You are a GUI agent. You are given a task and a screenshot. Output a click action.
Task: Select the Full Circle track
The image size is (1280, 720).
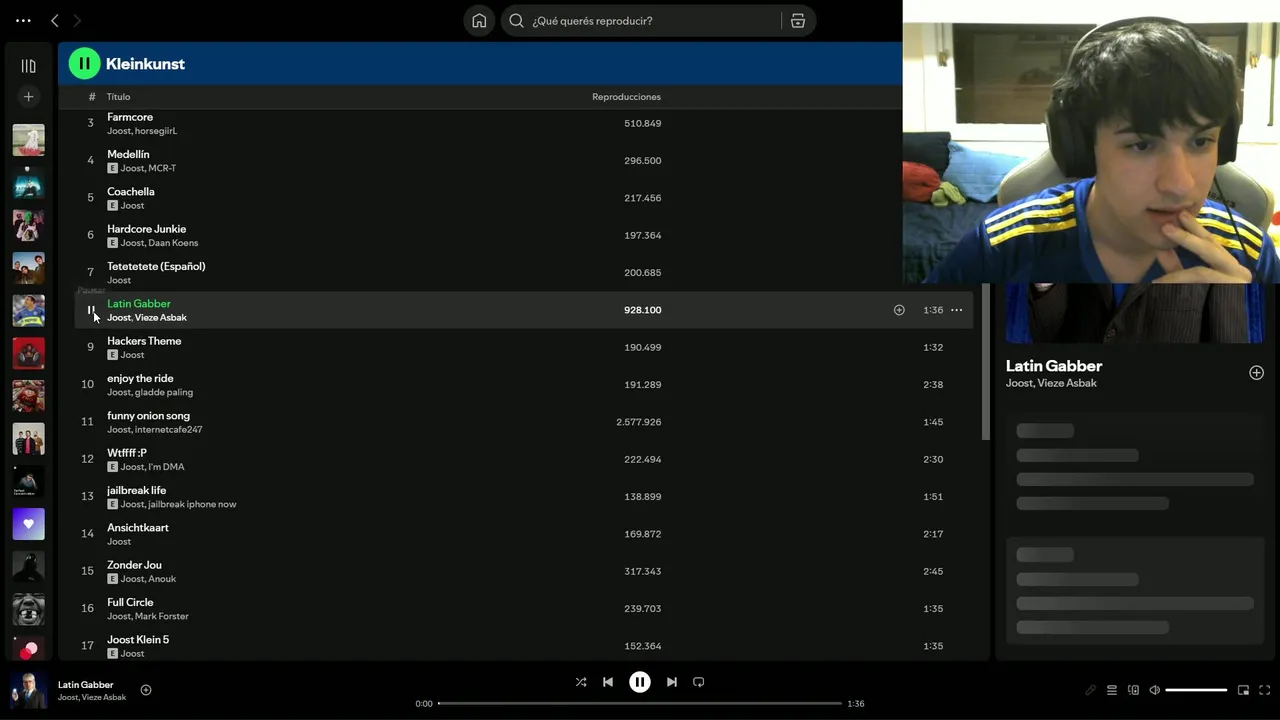[130, 602]
